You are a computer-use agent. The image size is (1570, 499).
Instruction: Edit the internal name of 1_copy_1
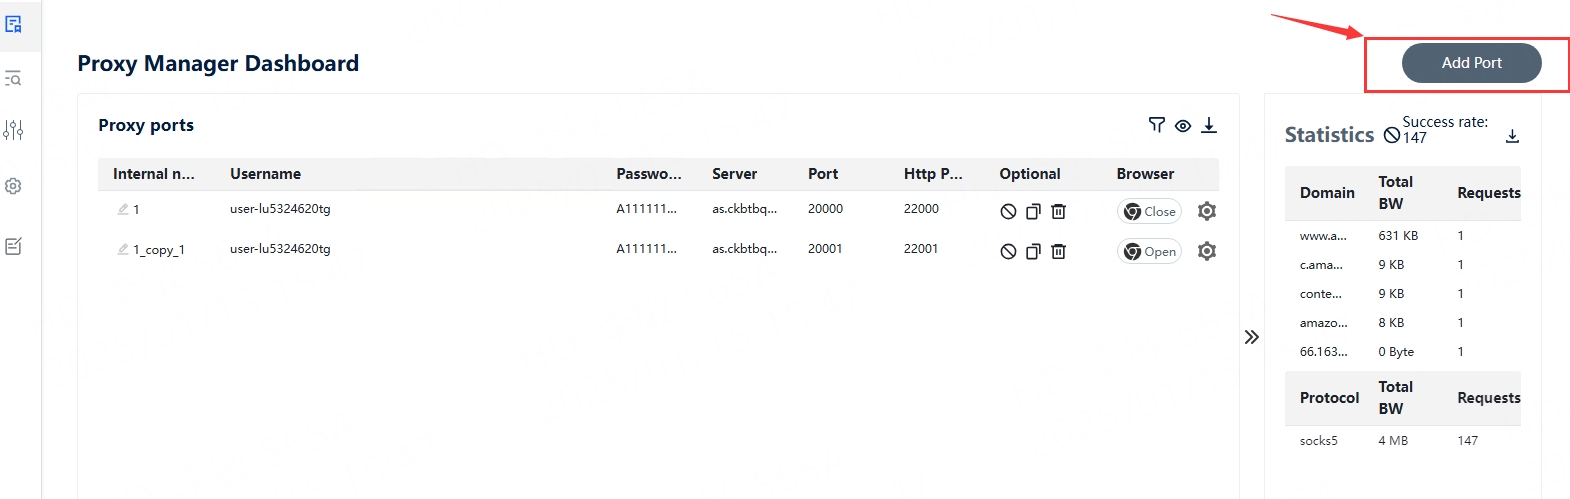(123, 249)
